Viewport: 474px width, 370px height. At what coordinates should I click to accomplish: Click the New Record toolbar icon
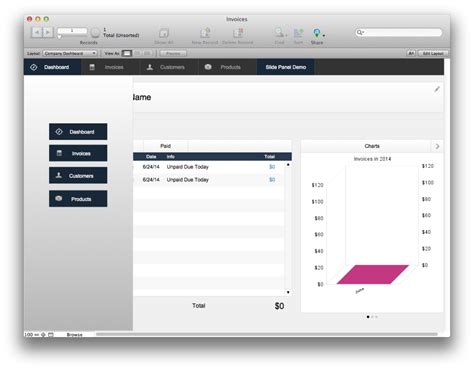coord(205,33)
